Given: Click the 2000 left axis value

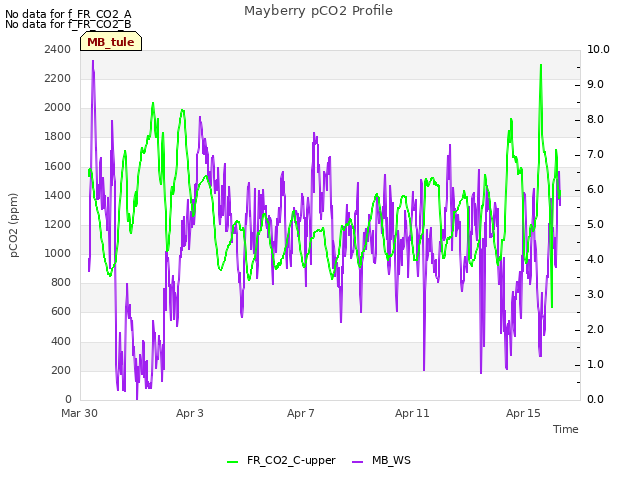Looking at the screenshot, I should pyautogui.click(x=58, y=108).
